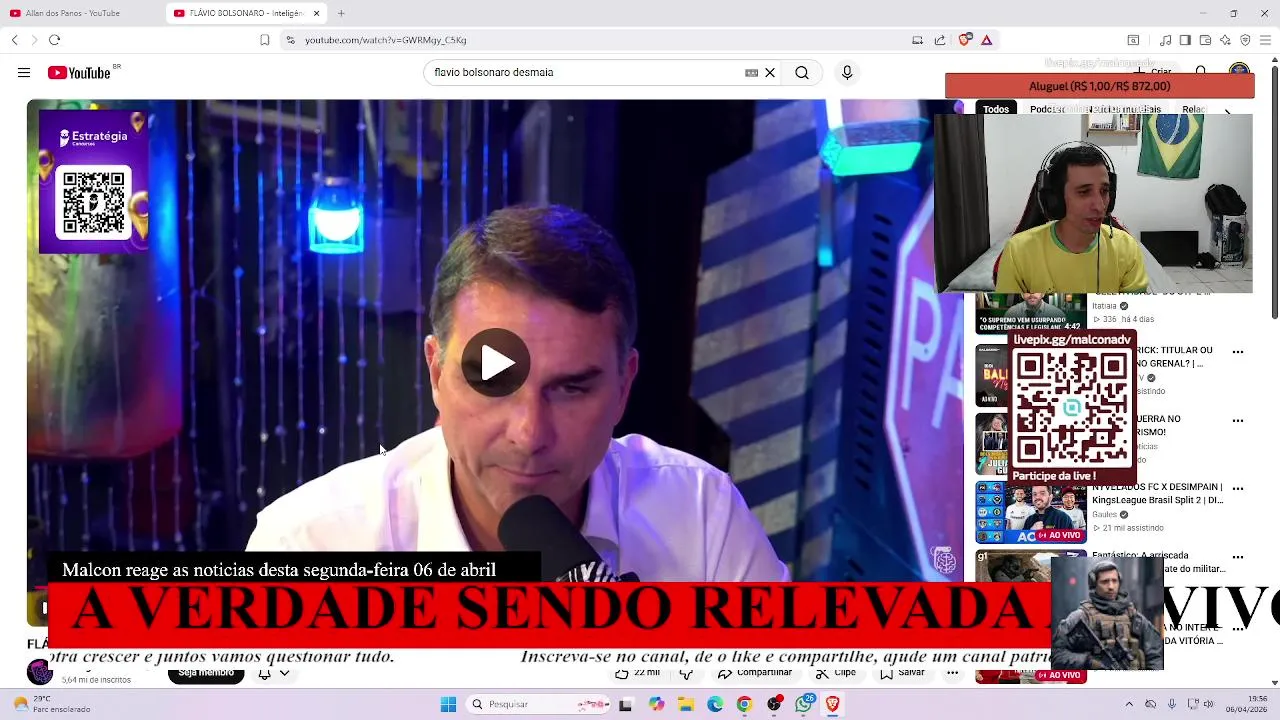Click the address bar URL
Viewport: 1280px width, 720px height.
click(x=385, y=40)
